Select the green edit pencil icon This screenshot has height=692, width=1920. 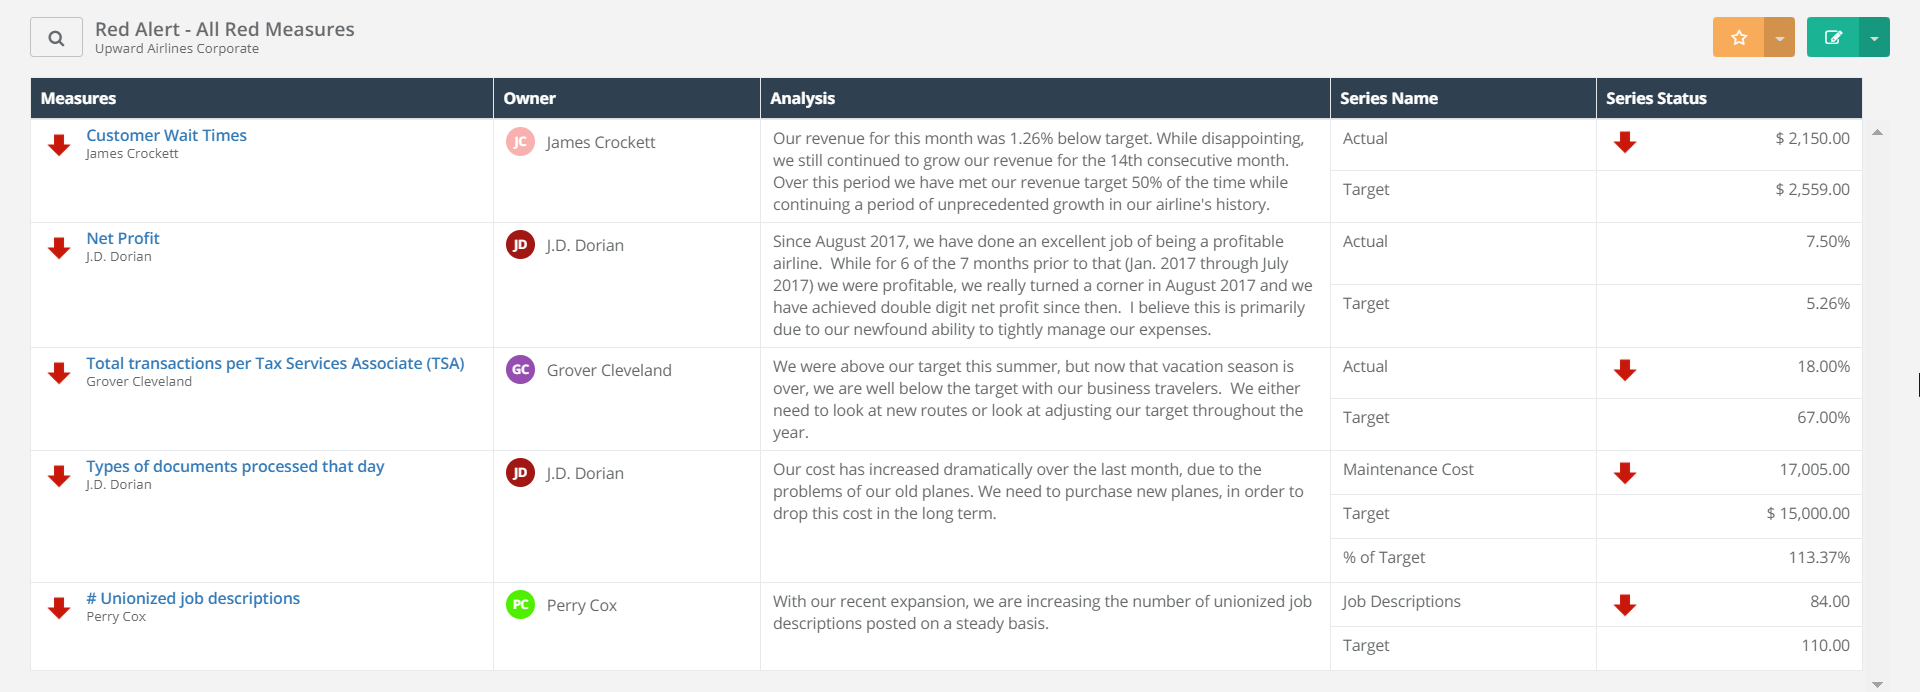[x=1834, y=36]
